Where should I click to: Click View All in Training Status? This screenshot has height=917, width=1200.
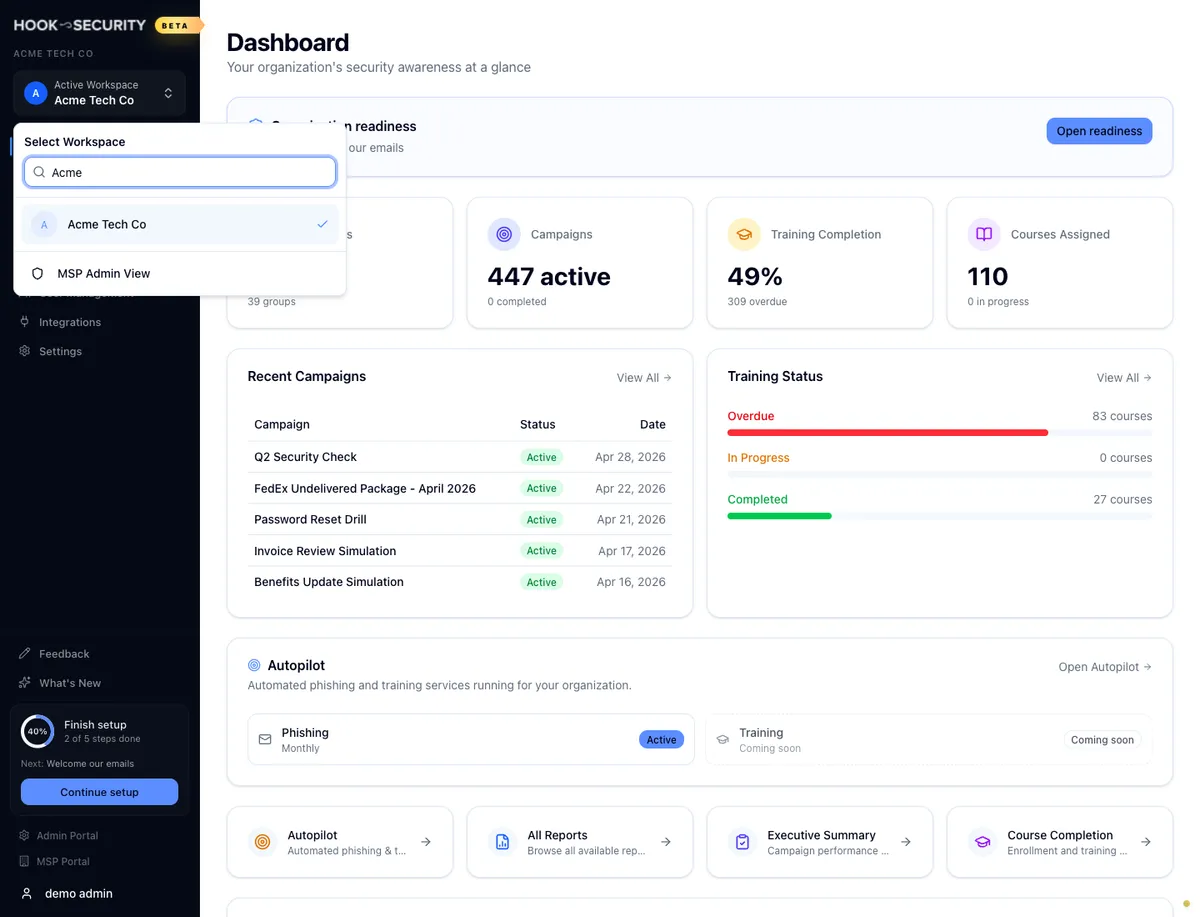pyautogui.click(x=1124, y=378)
